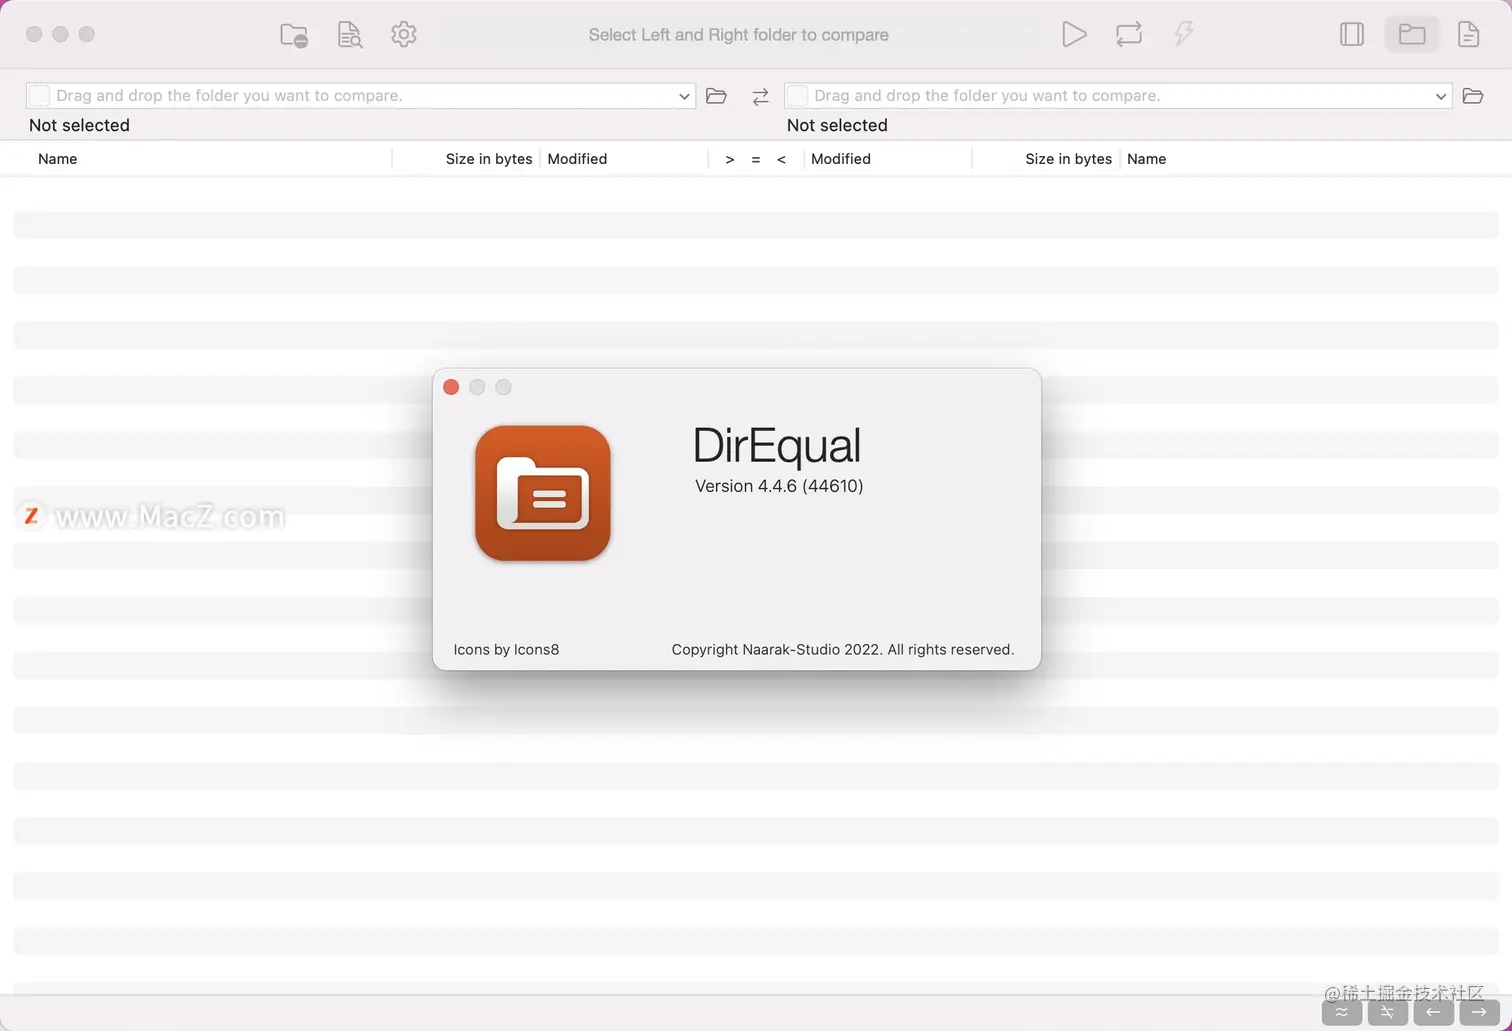Click the left Not selected status label
The image size is (1512, 1031).
click(x=79, y=125)
